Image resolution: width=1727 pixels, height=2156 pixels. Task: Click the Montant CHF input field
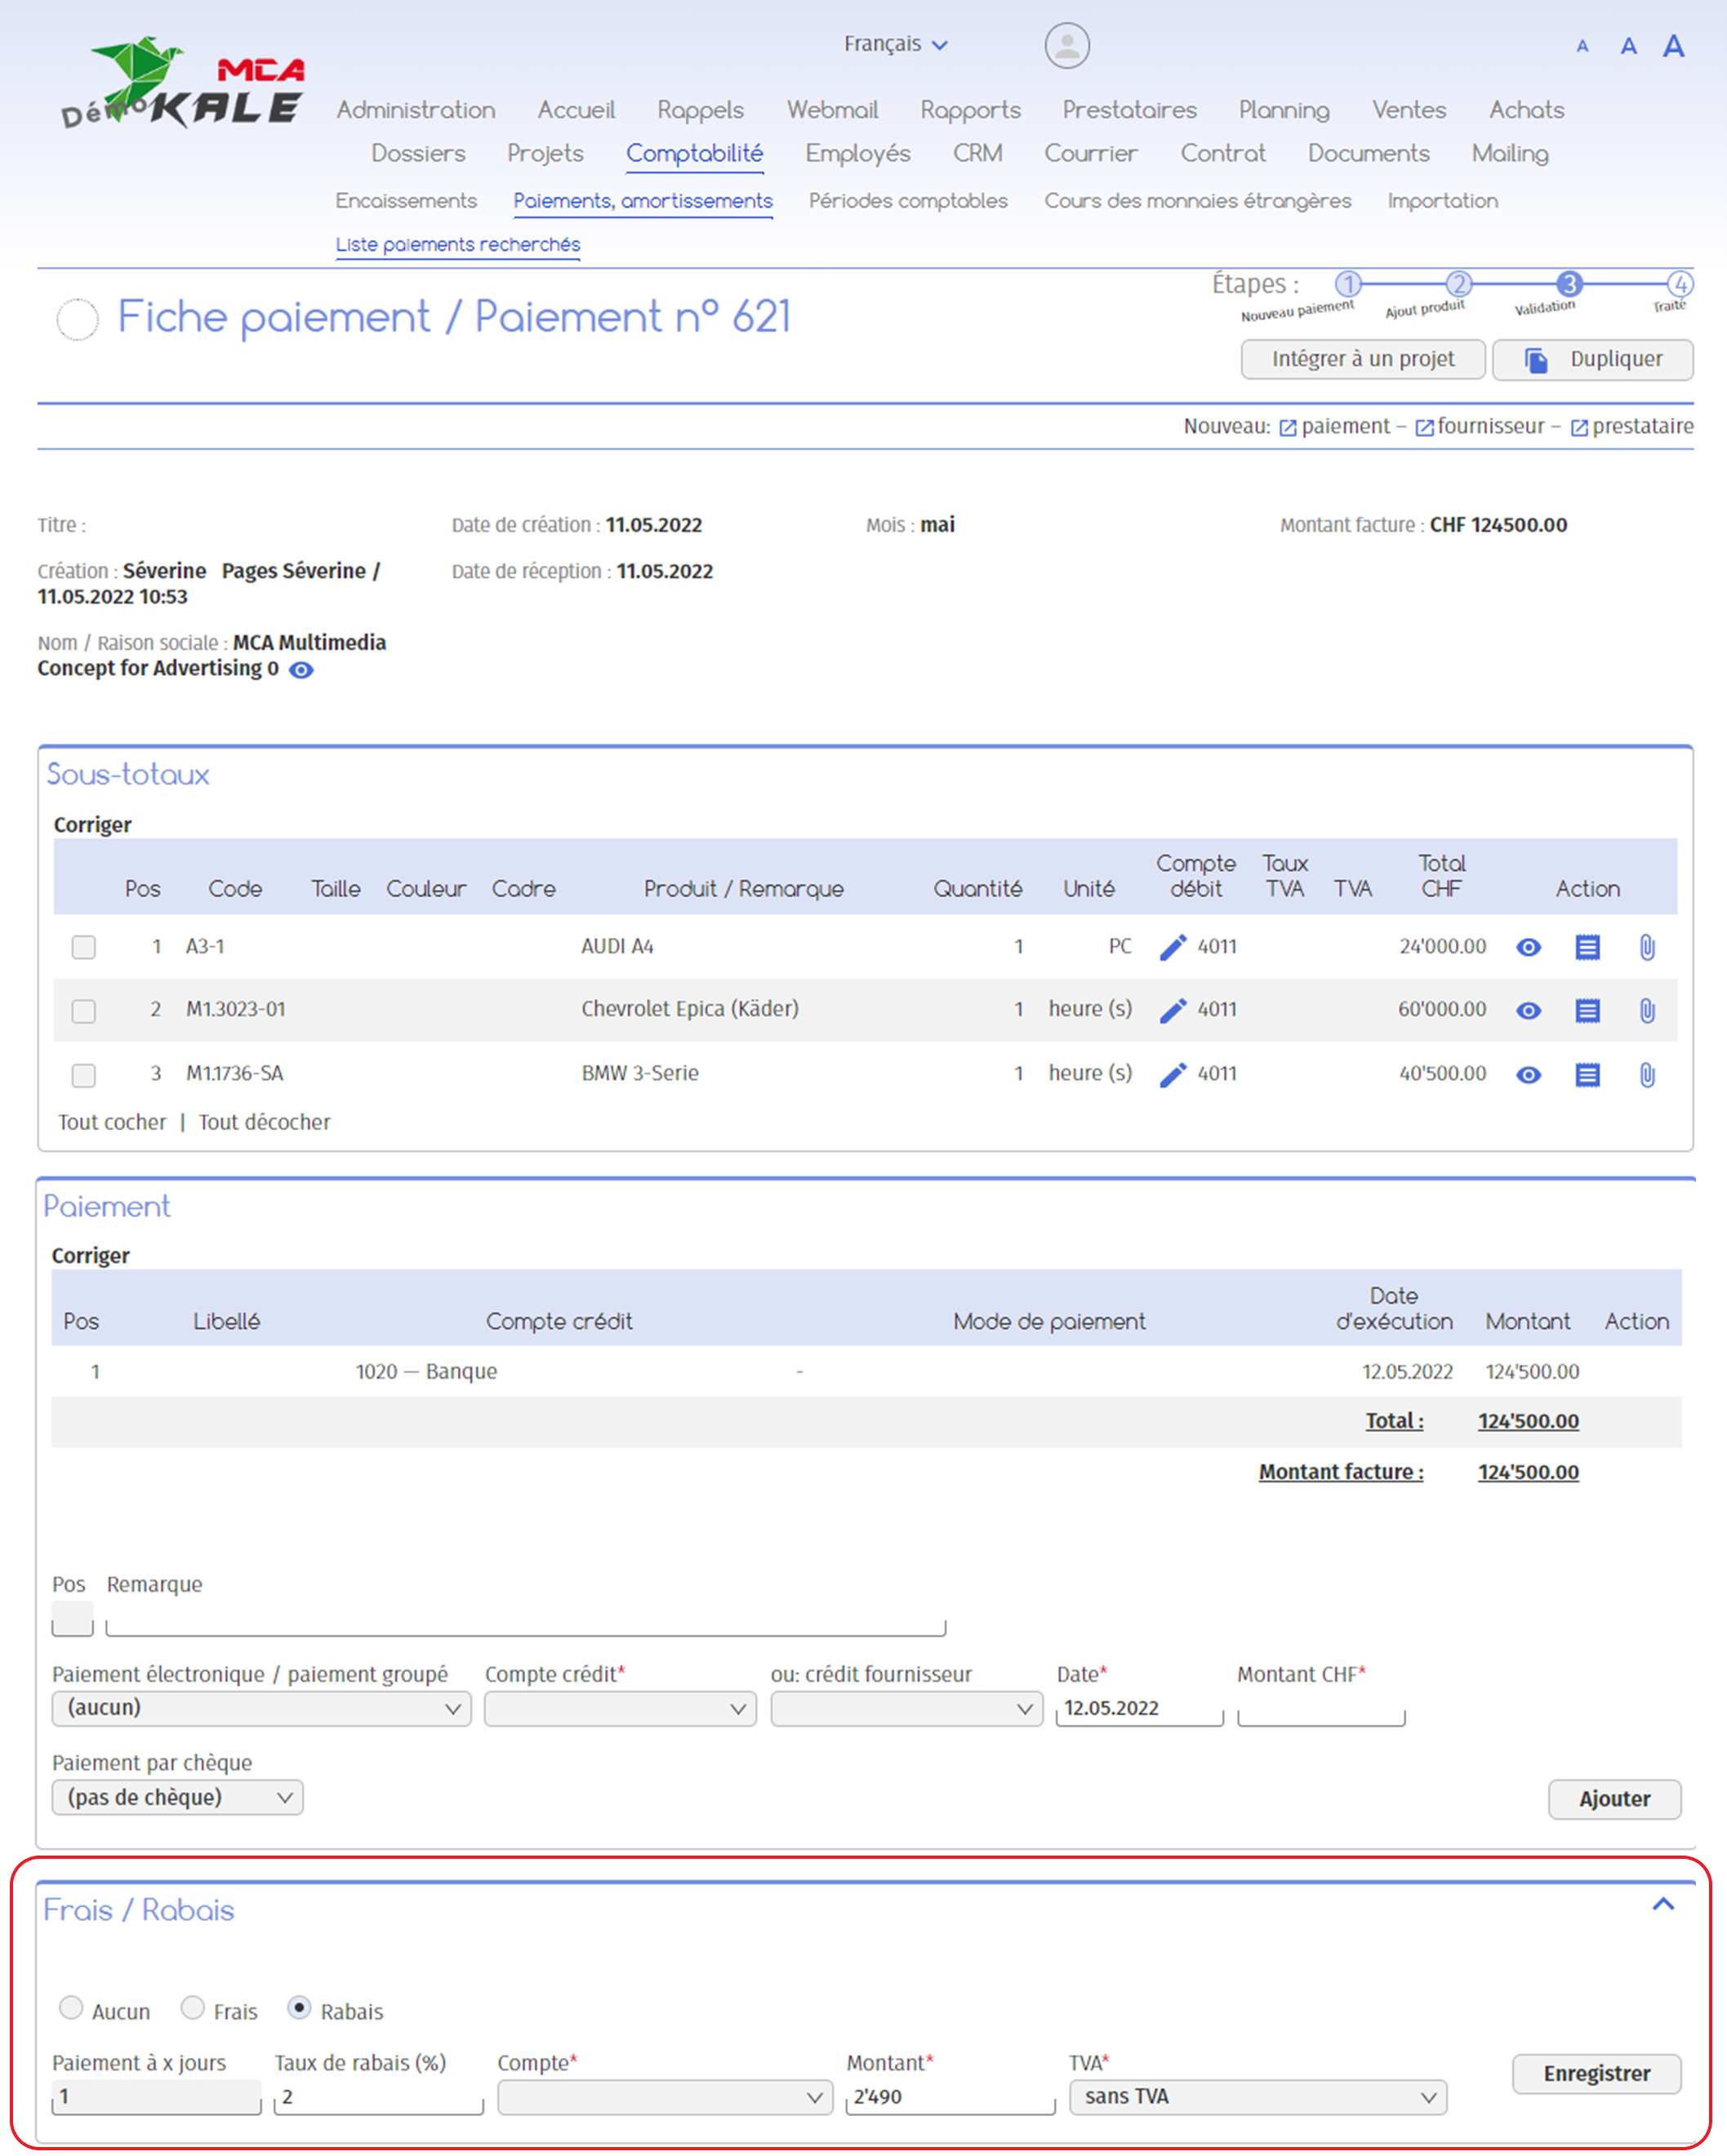1320,1709
